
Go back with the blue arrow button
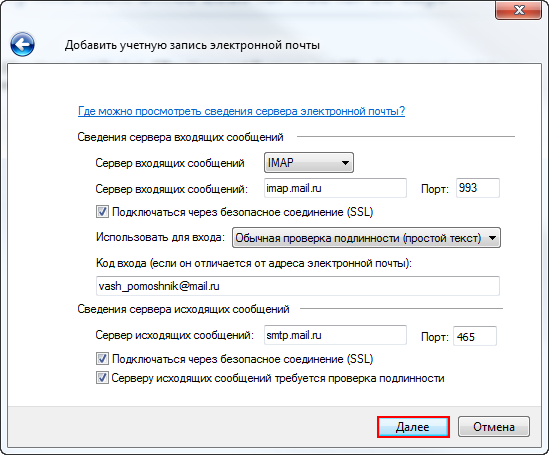pos(22,44)
